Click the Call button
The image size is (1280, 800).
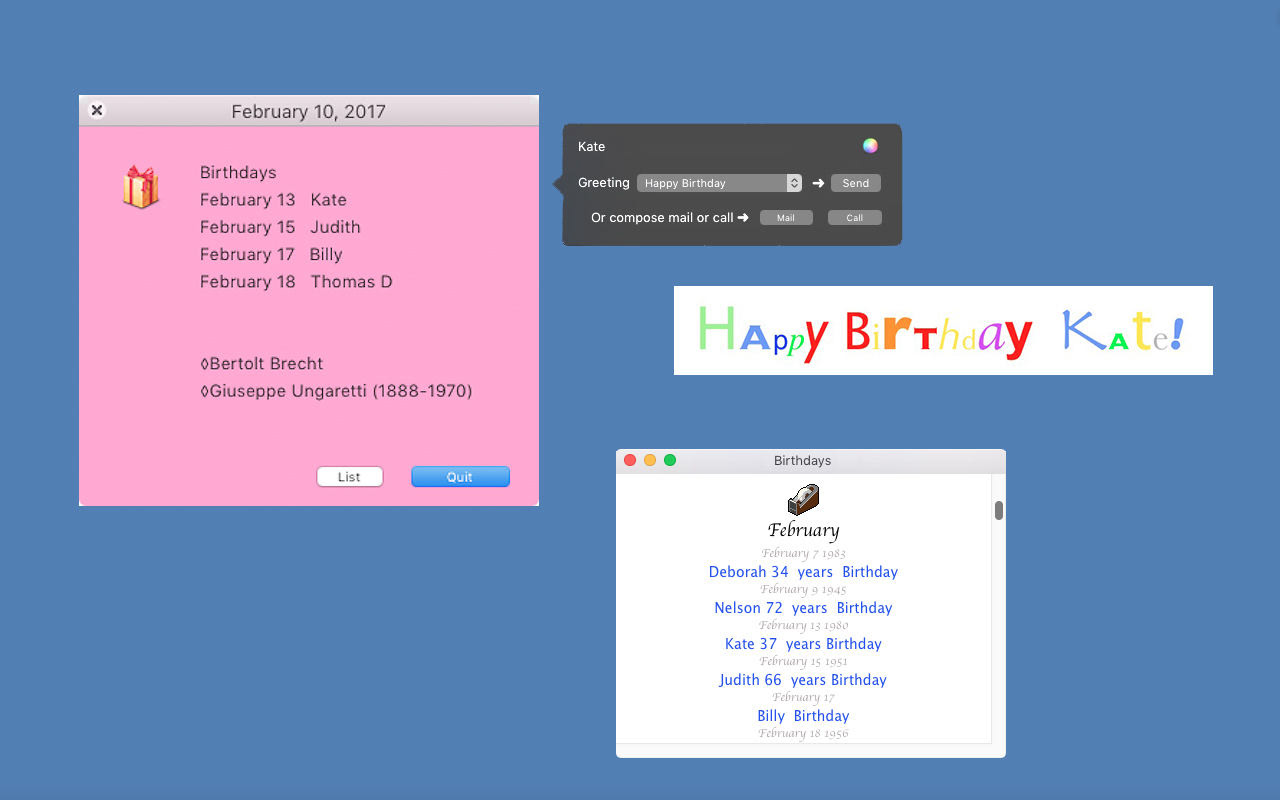click(854, 218)
